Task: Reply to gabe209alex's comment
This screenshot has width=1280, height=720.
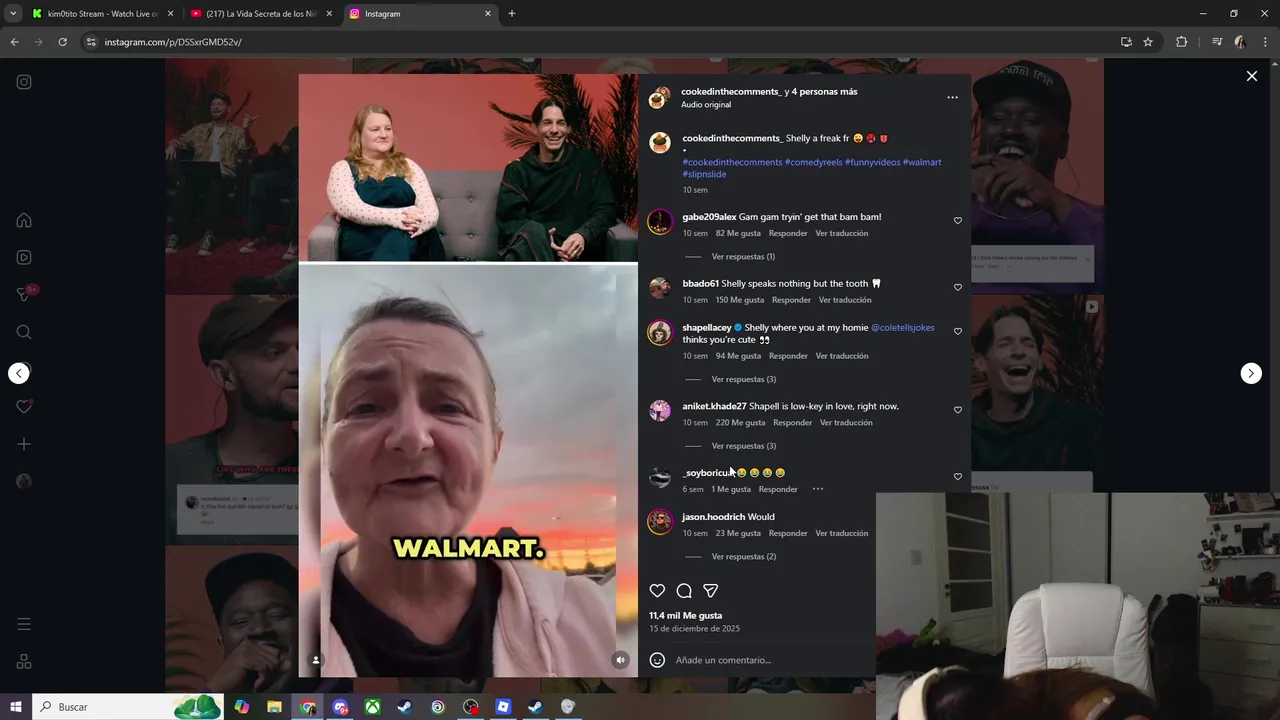Action: click(x=788, y=233)
